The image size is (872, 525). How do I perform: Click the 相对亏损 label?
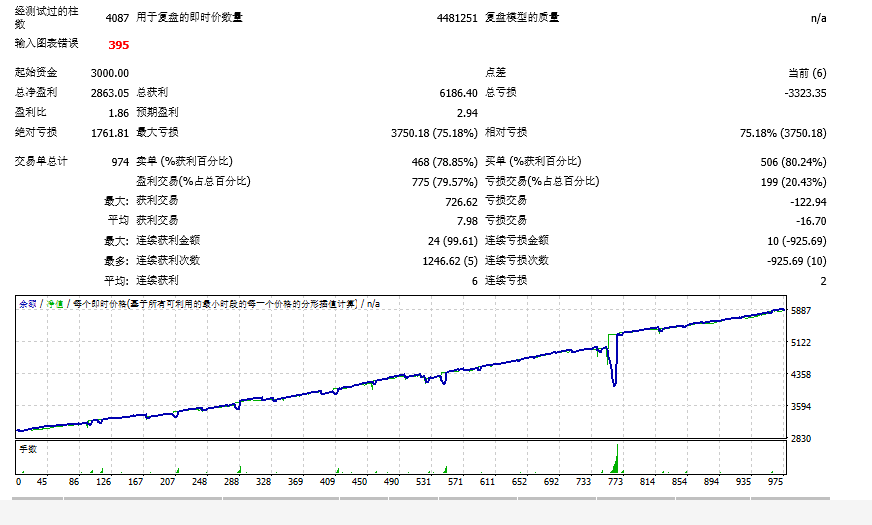click(x=506, y=132)
